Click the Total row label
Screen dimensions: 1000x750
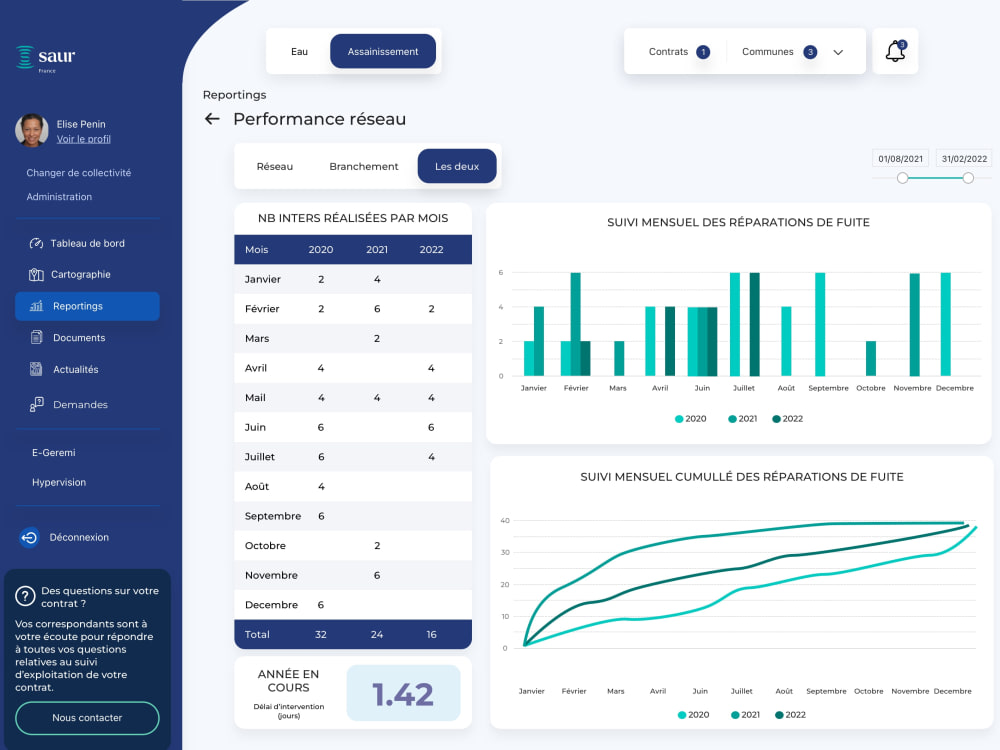tap(257, 635)
